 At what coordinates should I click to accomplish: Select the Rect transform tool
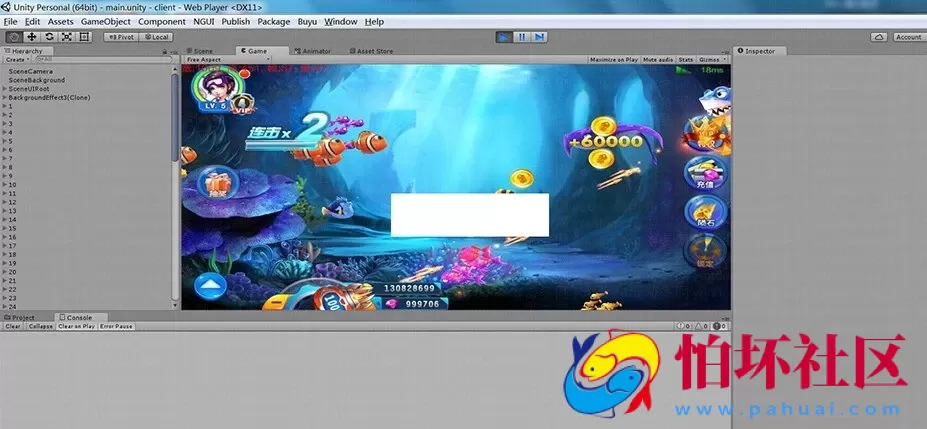(x=84, y=37)
